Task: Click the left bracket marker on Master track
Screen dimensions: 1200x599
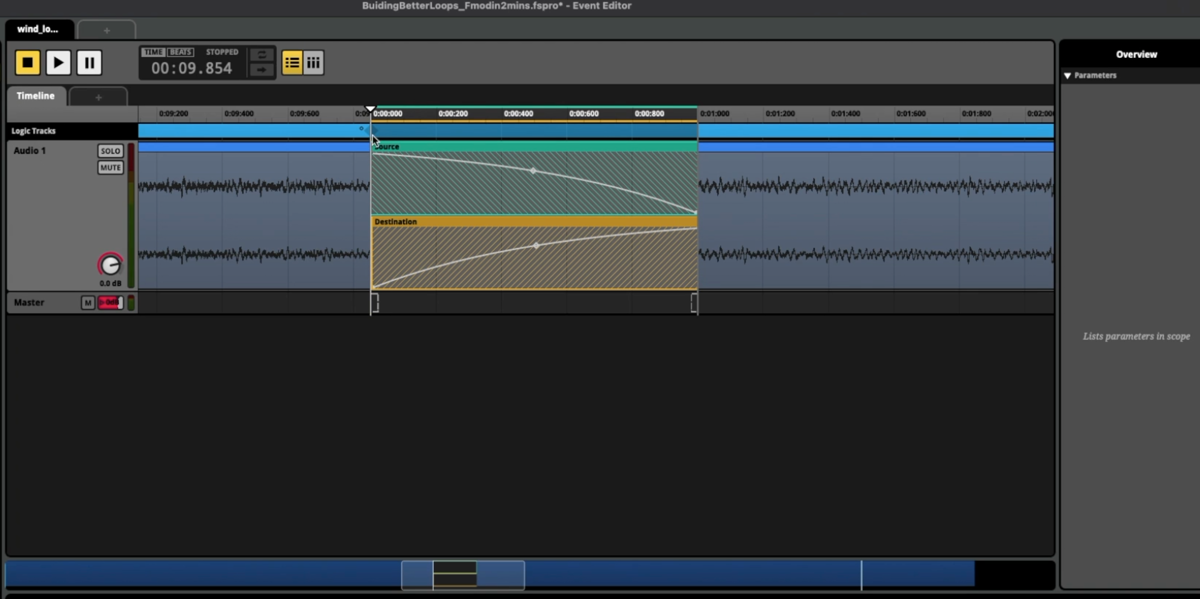Action: click(374, 302)
